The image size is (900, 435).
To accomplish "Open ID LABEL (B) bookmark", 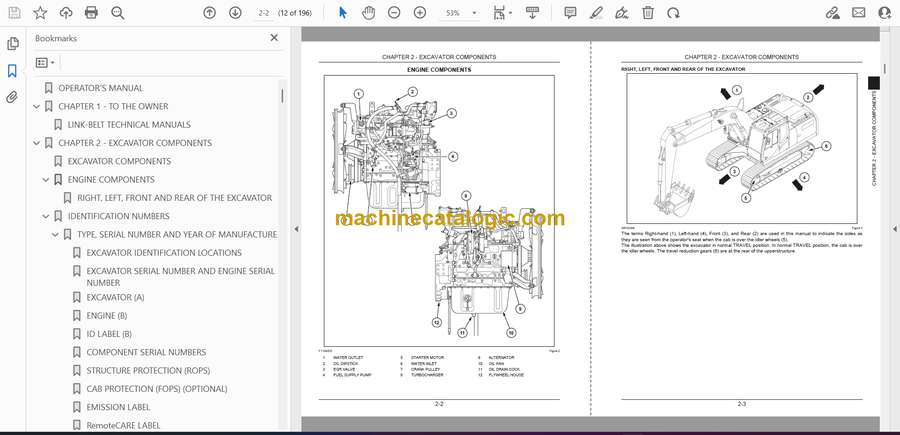I will (x=109, y=334).
